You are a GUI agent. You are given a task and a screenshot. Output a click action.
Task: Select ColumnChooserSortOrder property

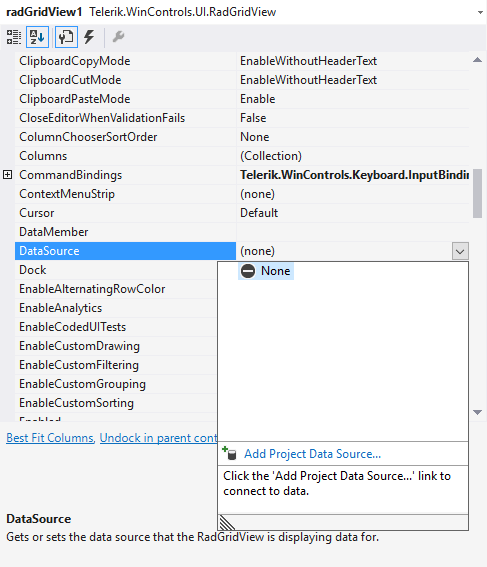click(125, 137)
